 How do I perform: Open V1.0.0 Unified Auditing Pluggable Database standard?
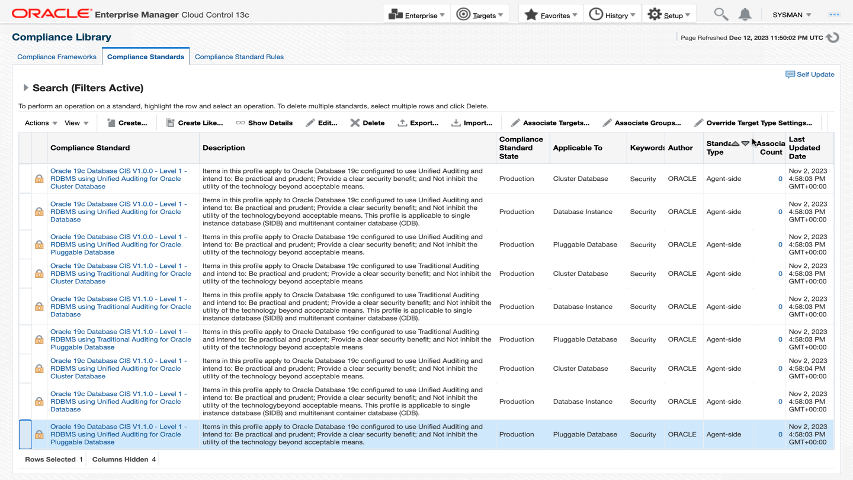(119, 244)
